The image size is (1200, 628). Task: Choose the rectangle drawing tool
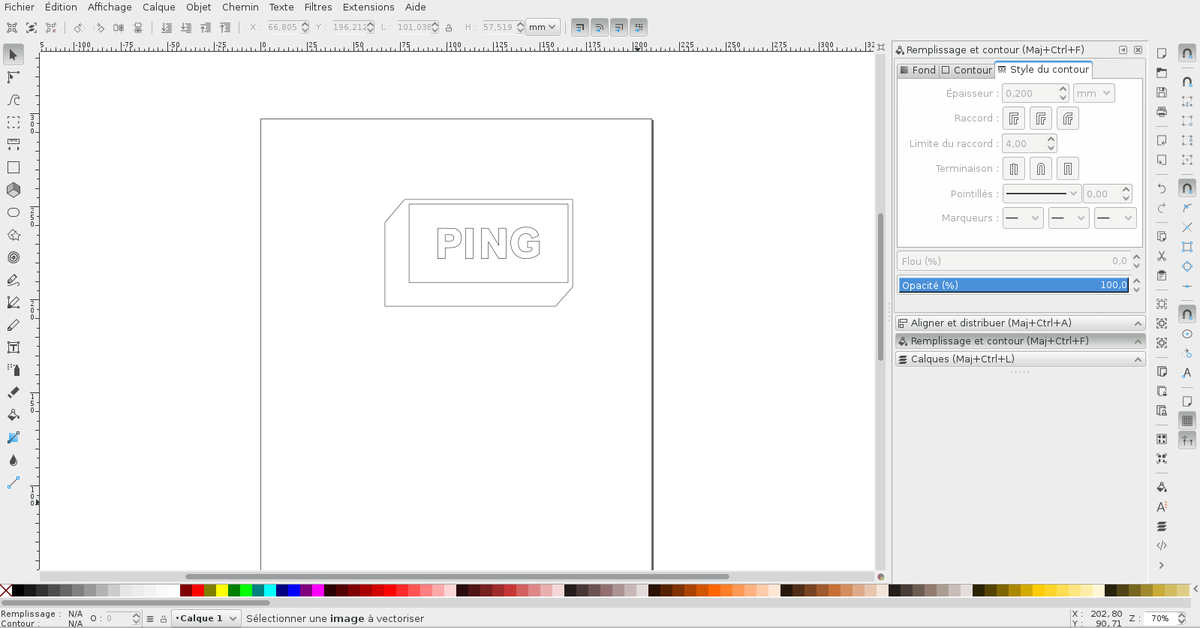click(13, 167)
